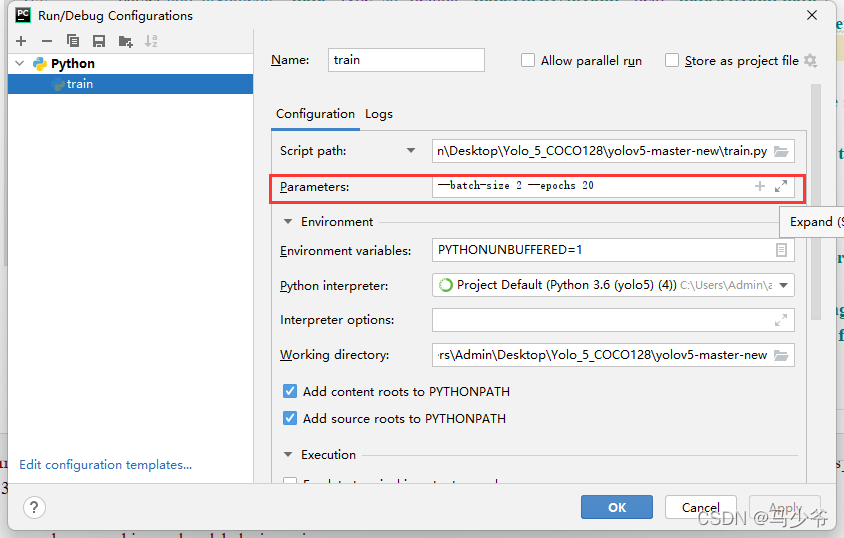Image resolution: width=844 pixels, height=538 pixels.
Task: Switch to the Logs tab
Action: pyautogui.click(x=379, y=114)
